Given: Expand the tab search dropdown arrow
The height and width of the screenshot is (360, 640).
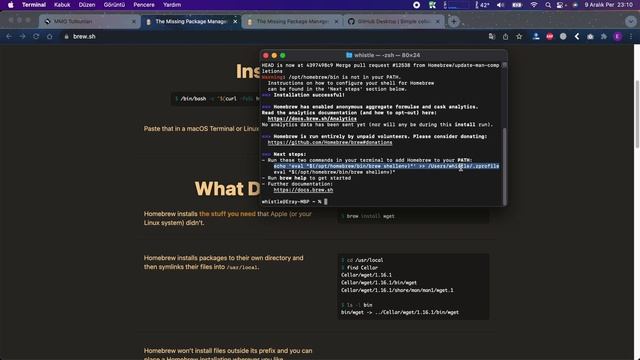Looking at the screenshot, I should point(631,21).
